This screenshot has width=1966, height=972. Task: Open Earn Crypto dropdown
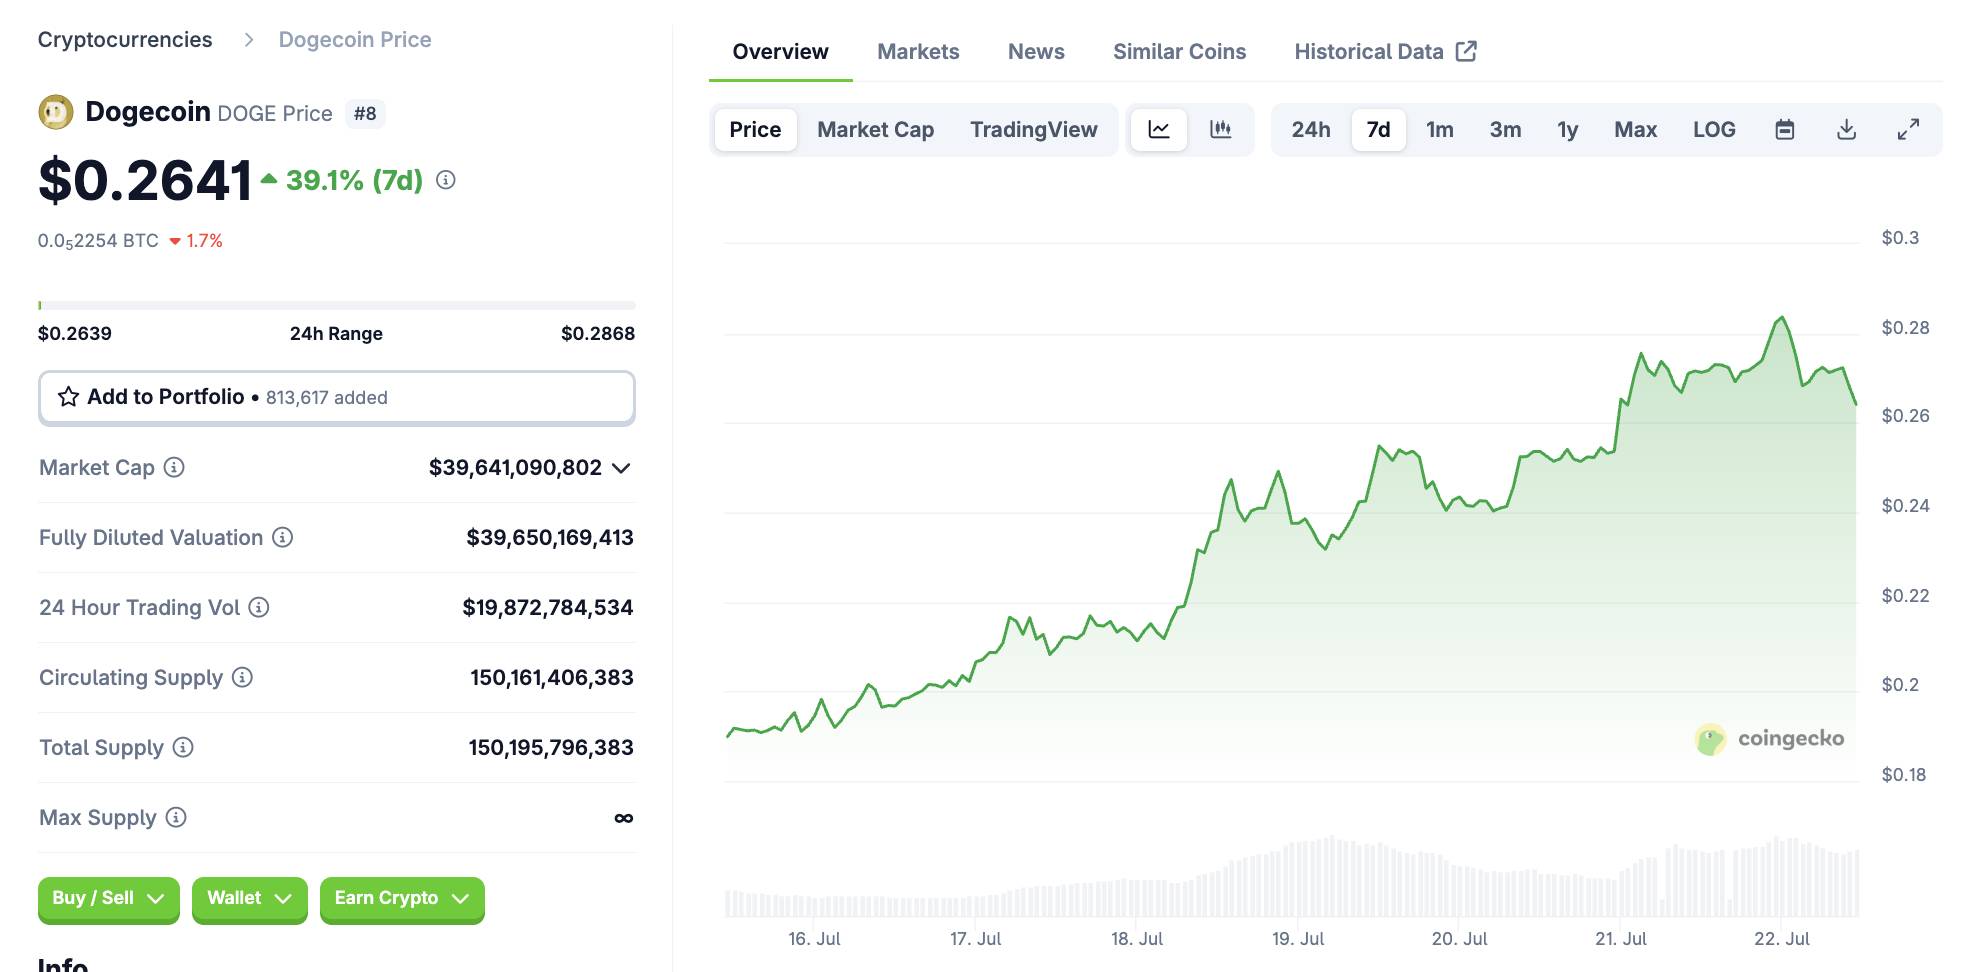402,898
